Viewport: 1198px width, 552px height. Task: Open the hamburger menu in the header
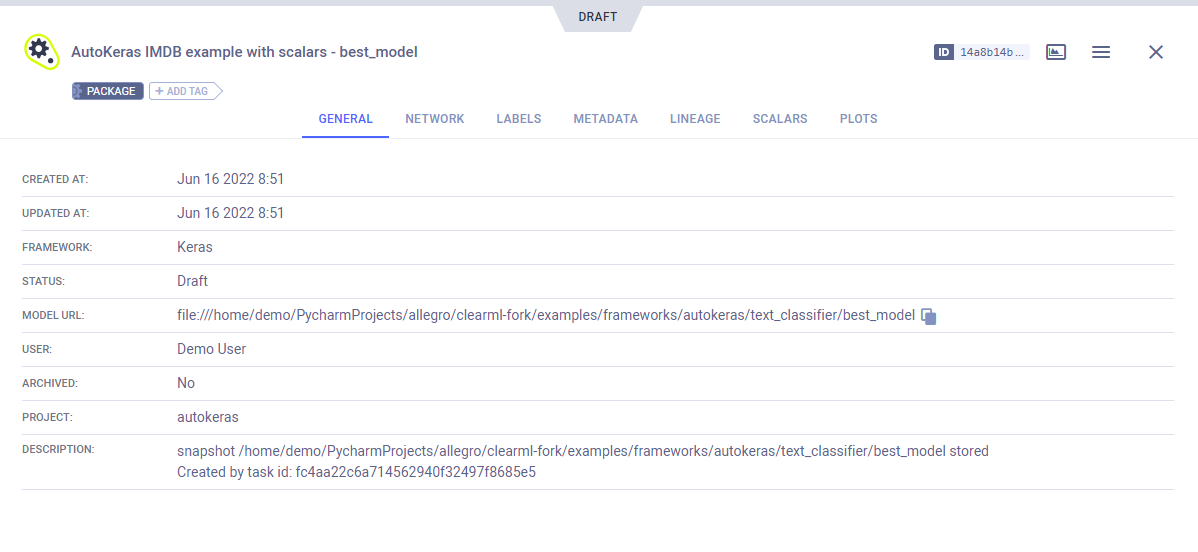pyautogui.click(x=1101, y=52)
